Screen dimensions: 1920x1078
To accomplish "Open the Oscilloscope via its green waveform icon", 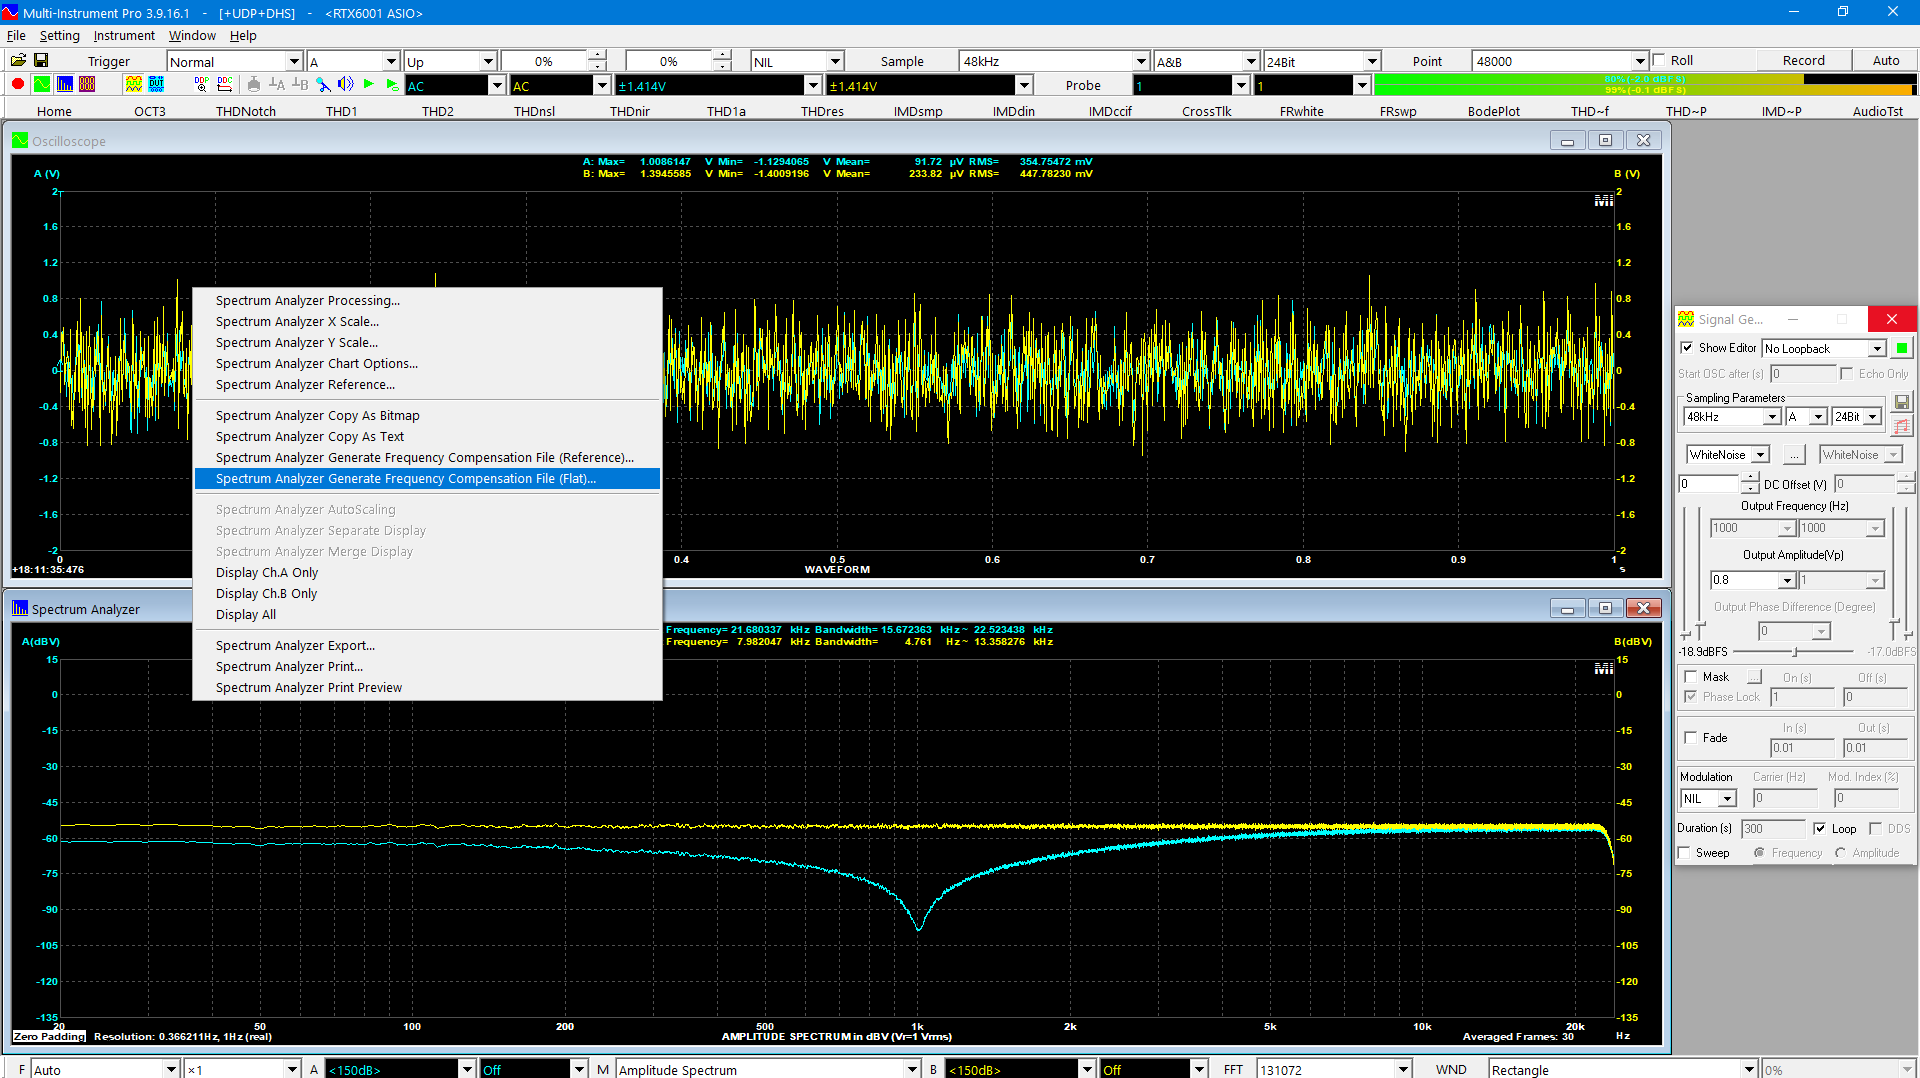I will [41, 85].
